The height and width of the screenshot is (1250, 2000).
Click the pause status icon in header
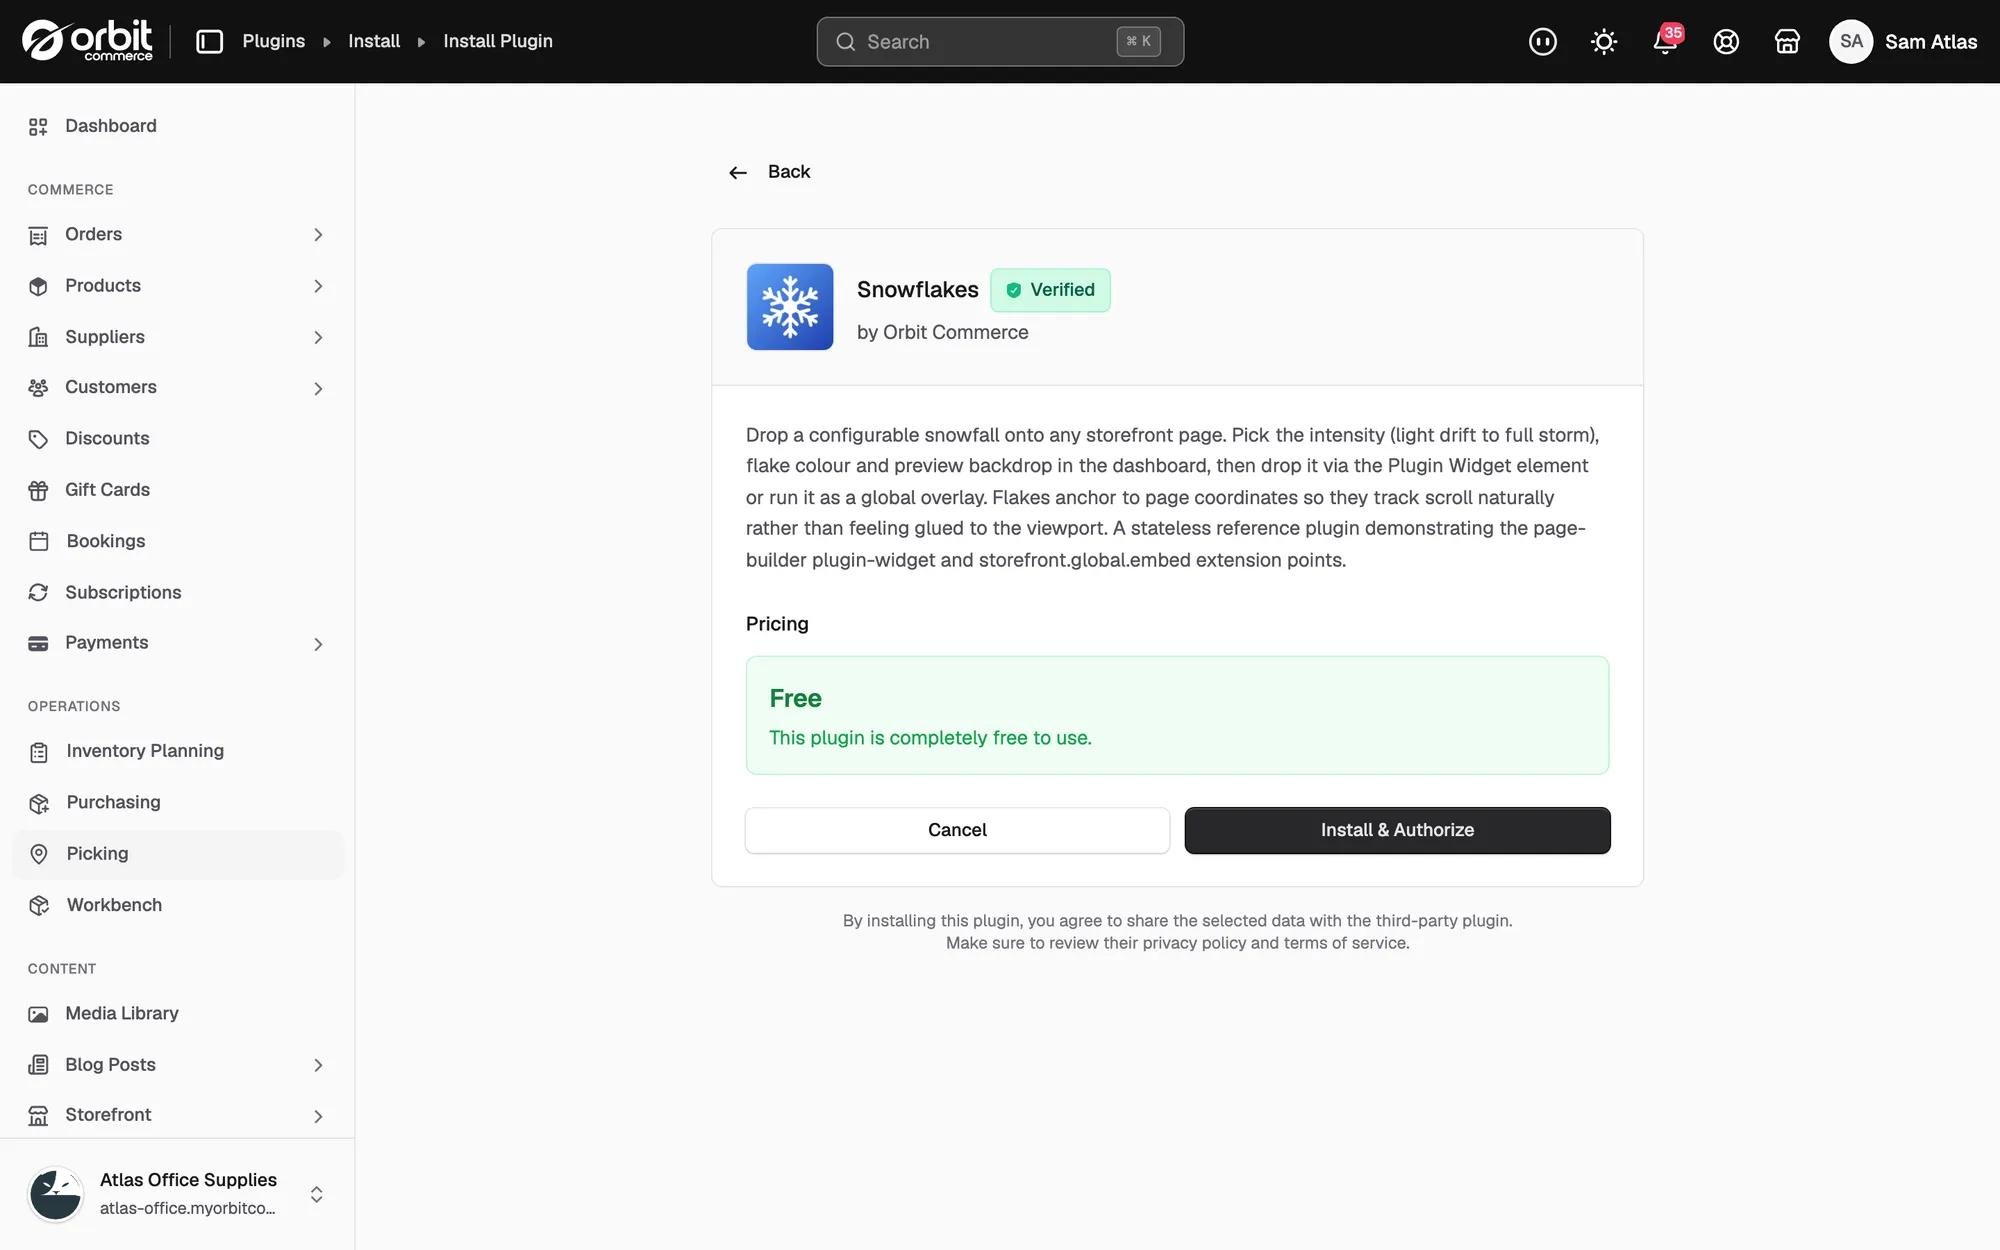click(x=1543, y=41)
